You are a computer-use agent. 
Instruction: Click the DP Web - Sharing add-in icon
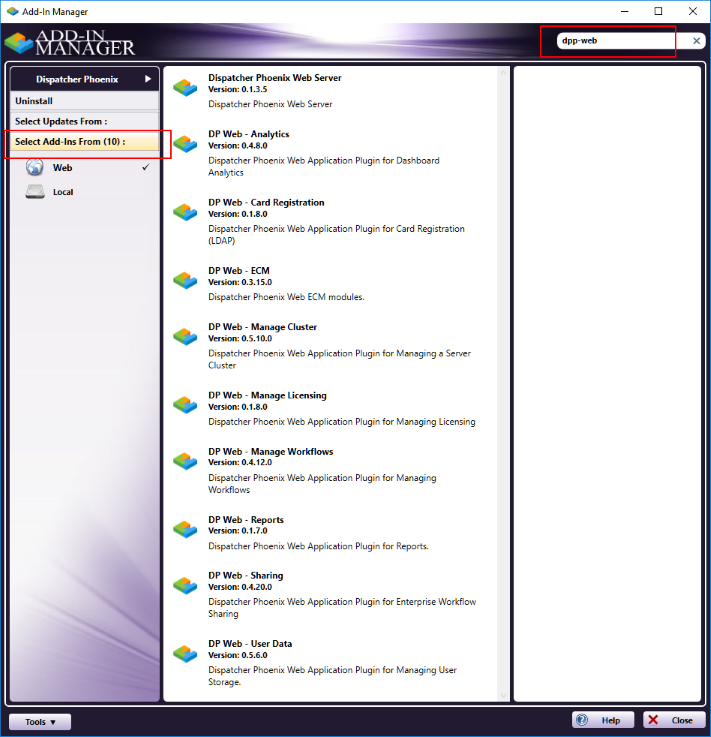185,585
